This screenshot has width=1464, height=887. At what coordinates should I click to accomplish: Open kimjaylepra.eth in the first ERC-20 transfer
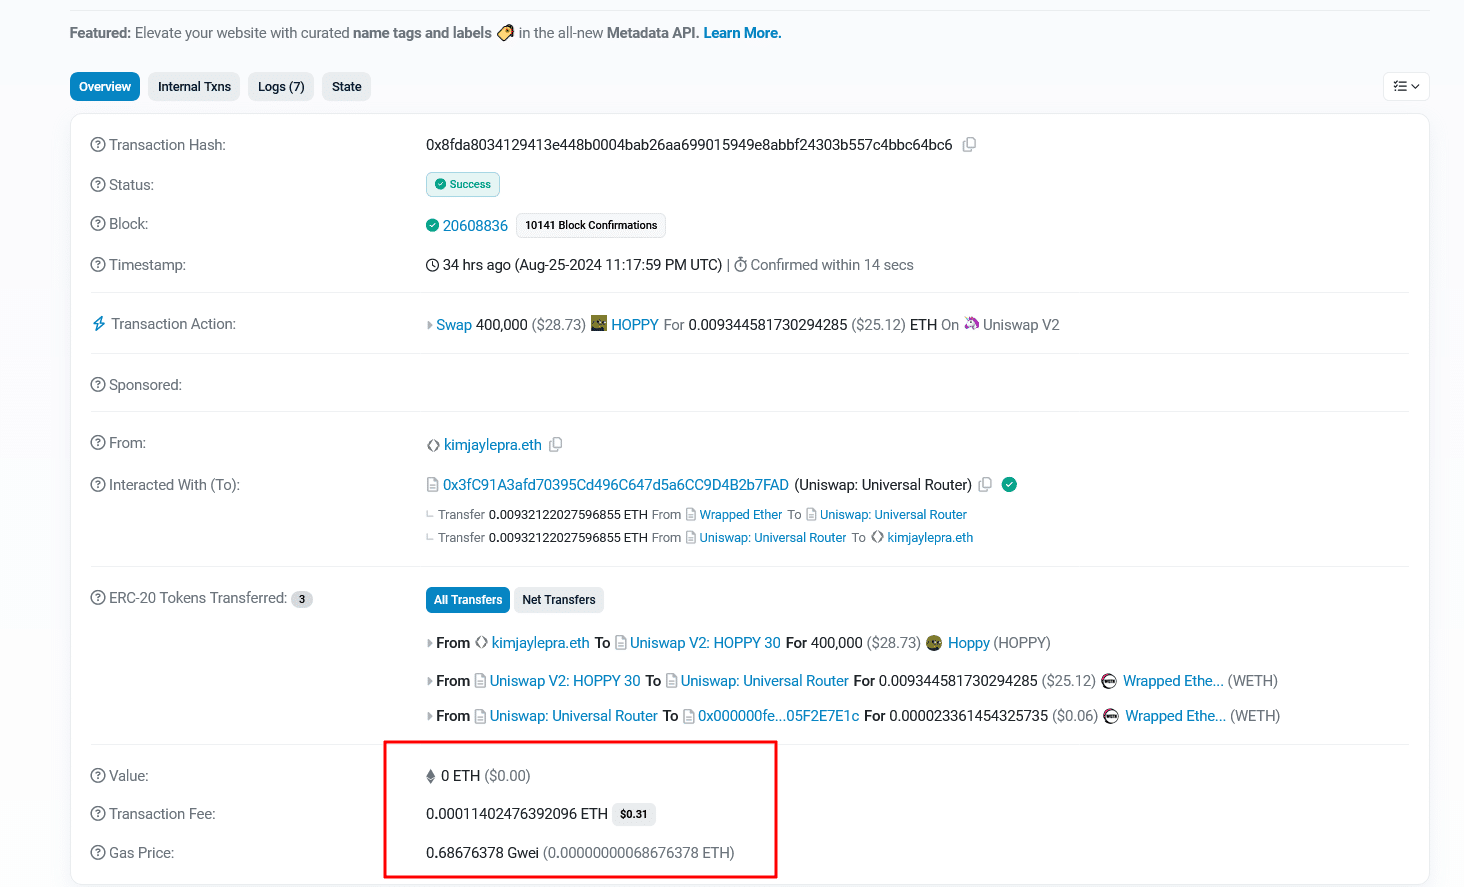(541, 643)
